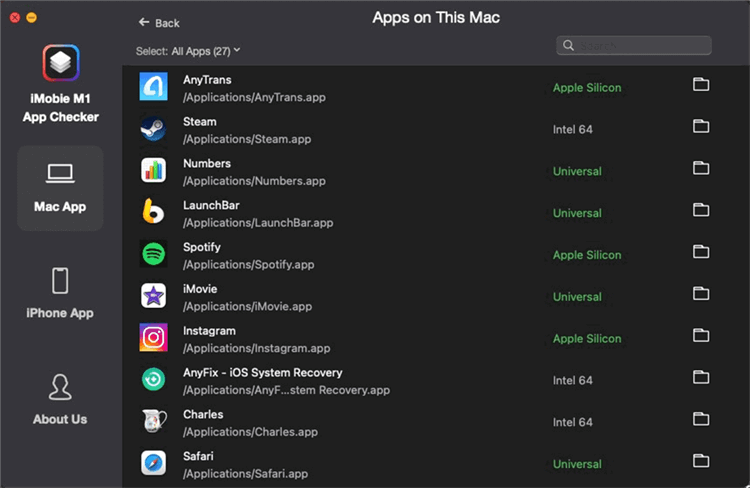Click the Charles pitcher icon

coord(154,421)
